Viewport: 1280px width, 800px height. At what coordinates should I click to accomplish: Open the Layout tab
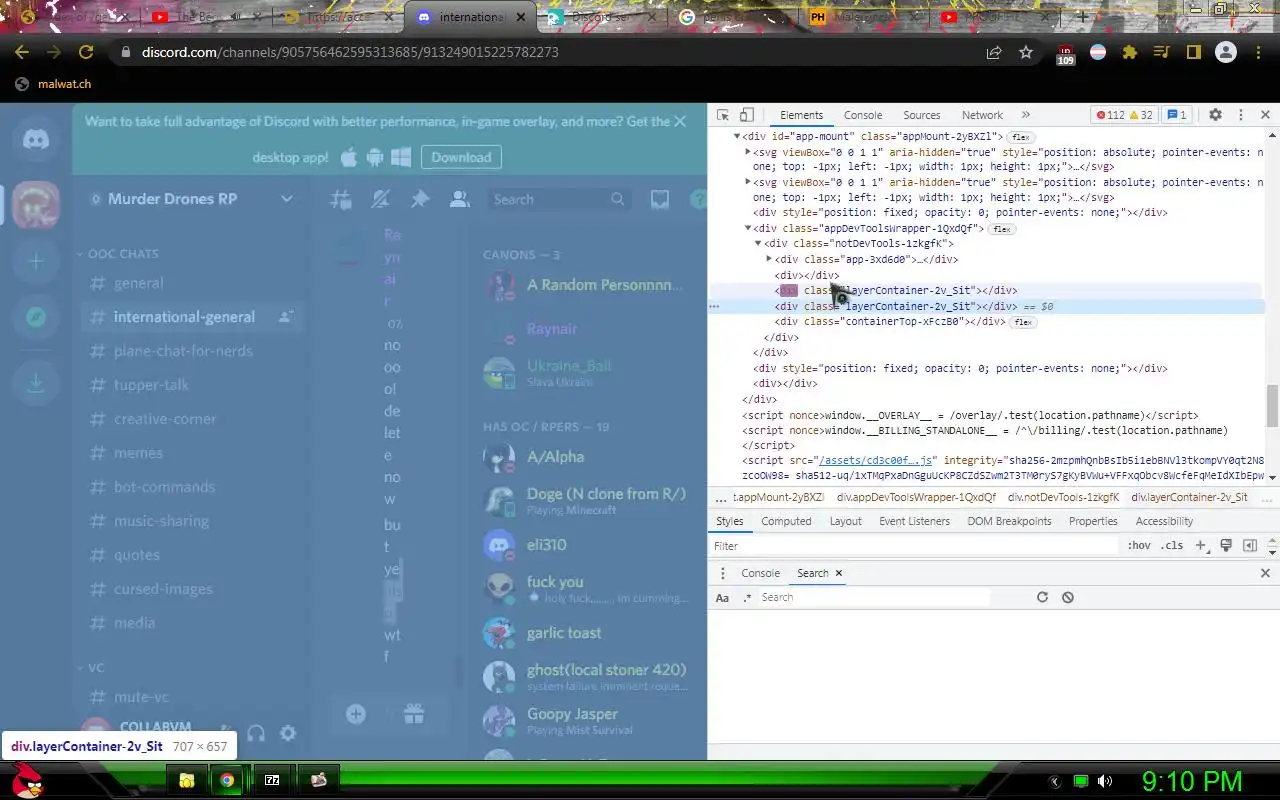pos(845,521)
